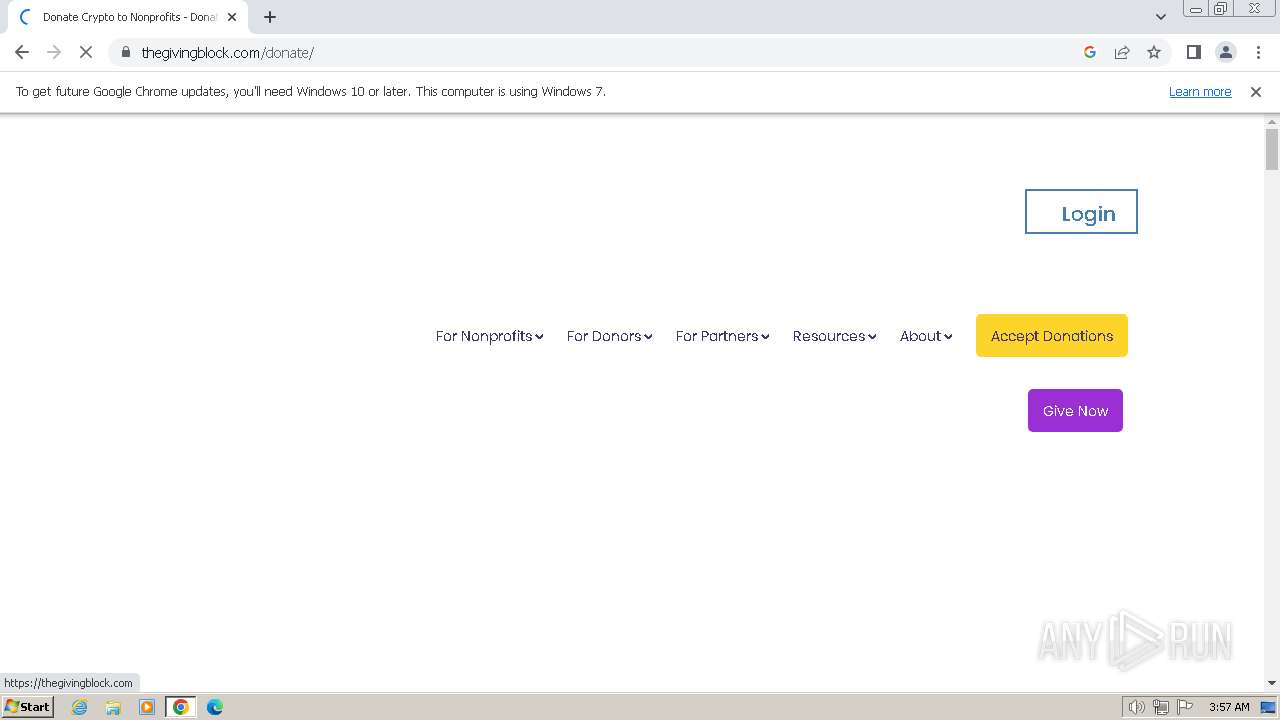Click the browser Back arrow
Image resolution: width=1280 pixels, height=720 pixels.
point(22,52)
